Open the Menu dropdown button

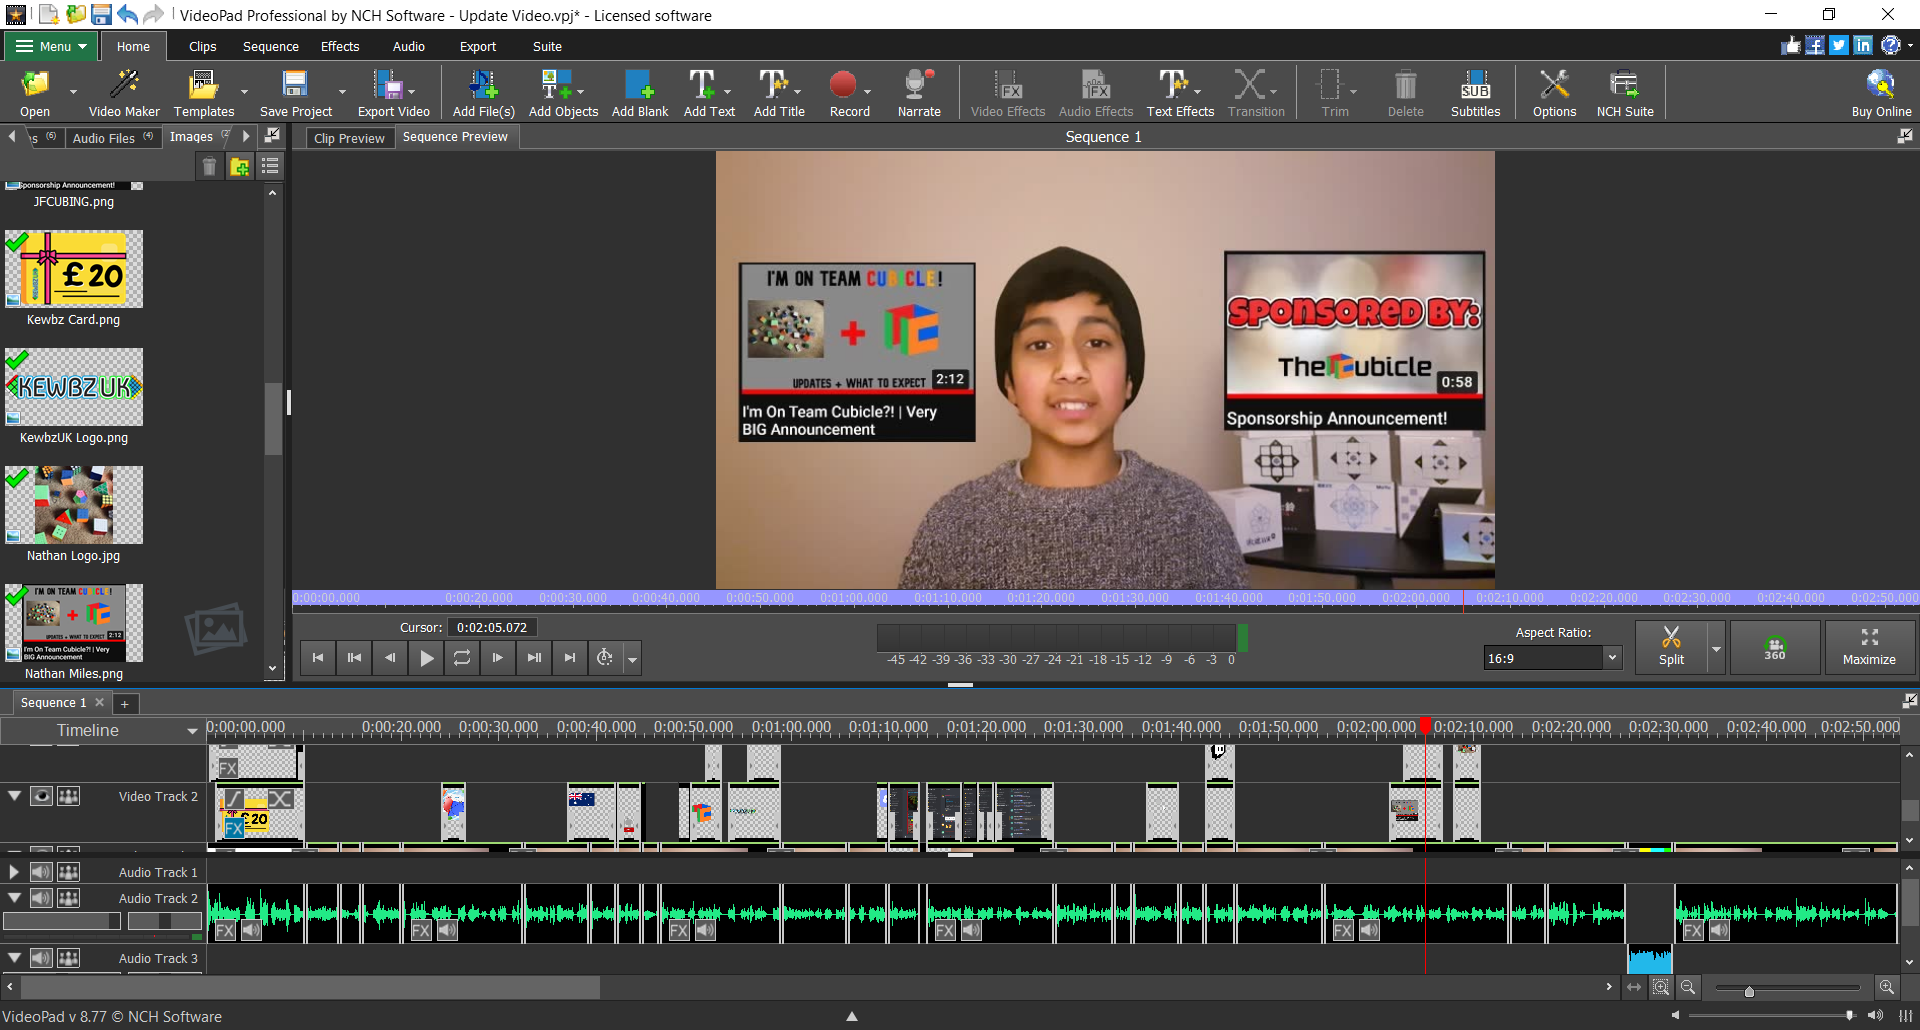[51, 46]
